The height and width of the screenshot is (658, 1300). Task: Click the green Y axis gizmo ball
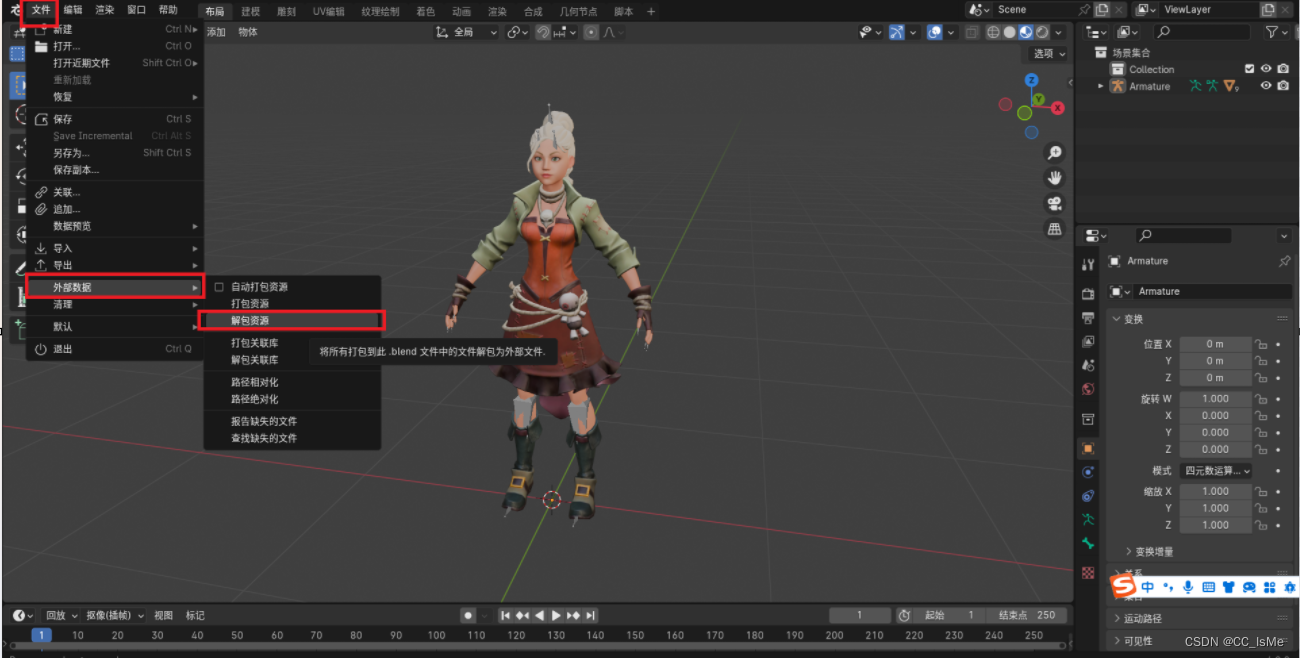click(1039, 100)
